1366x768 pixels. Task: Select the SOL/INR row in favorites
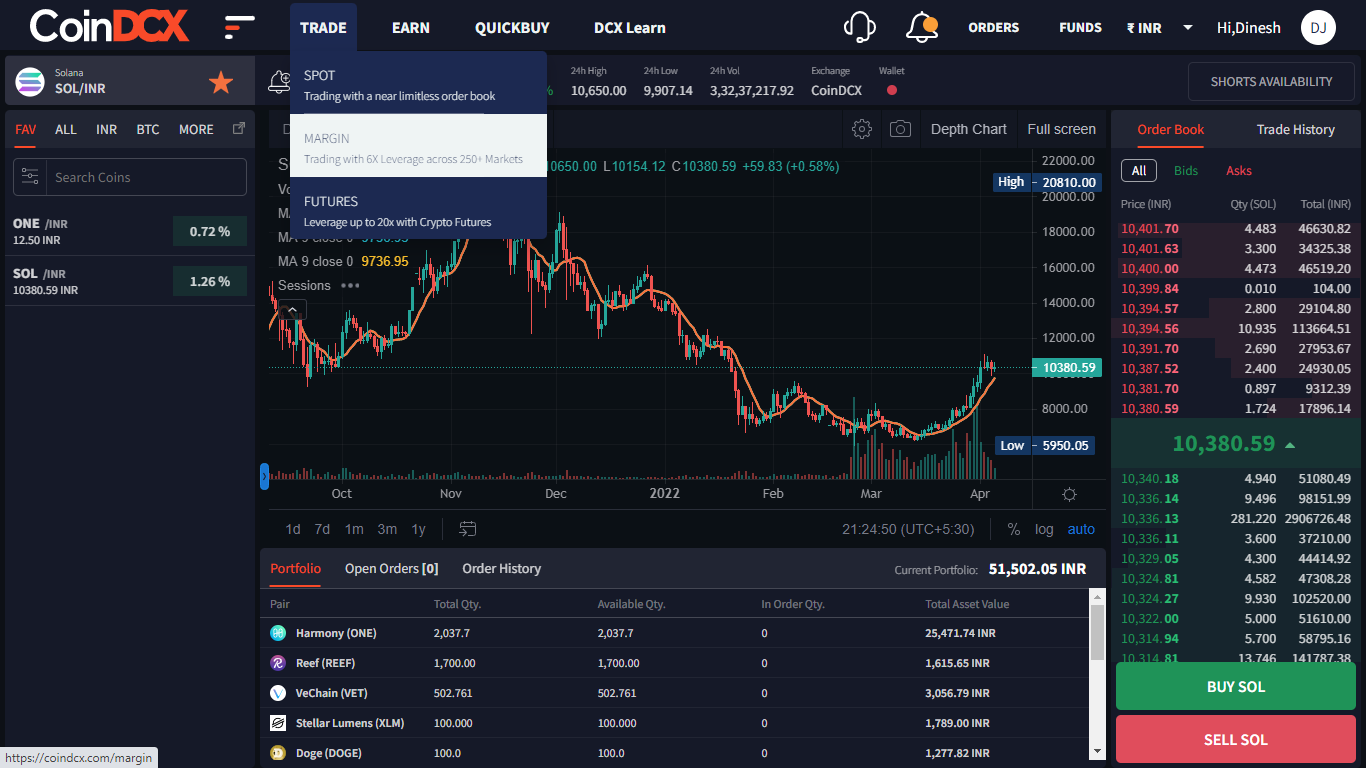pyautogui.click(x=130, y=281)
